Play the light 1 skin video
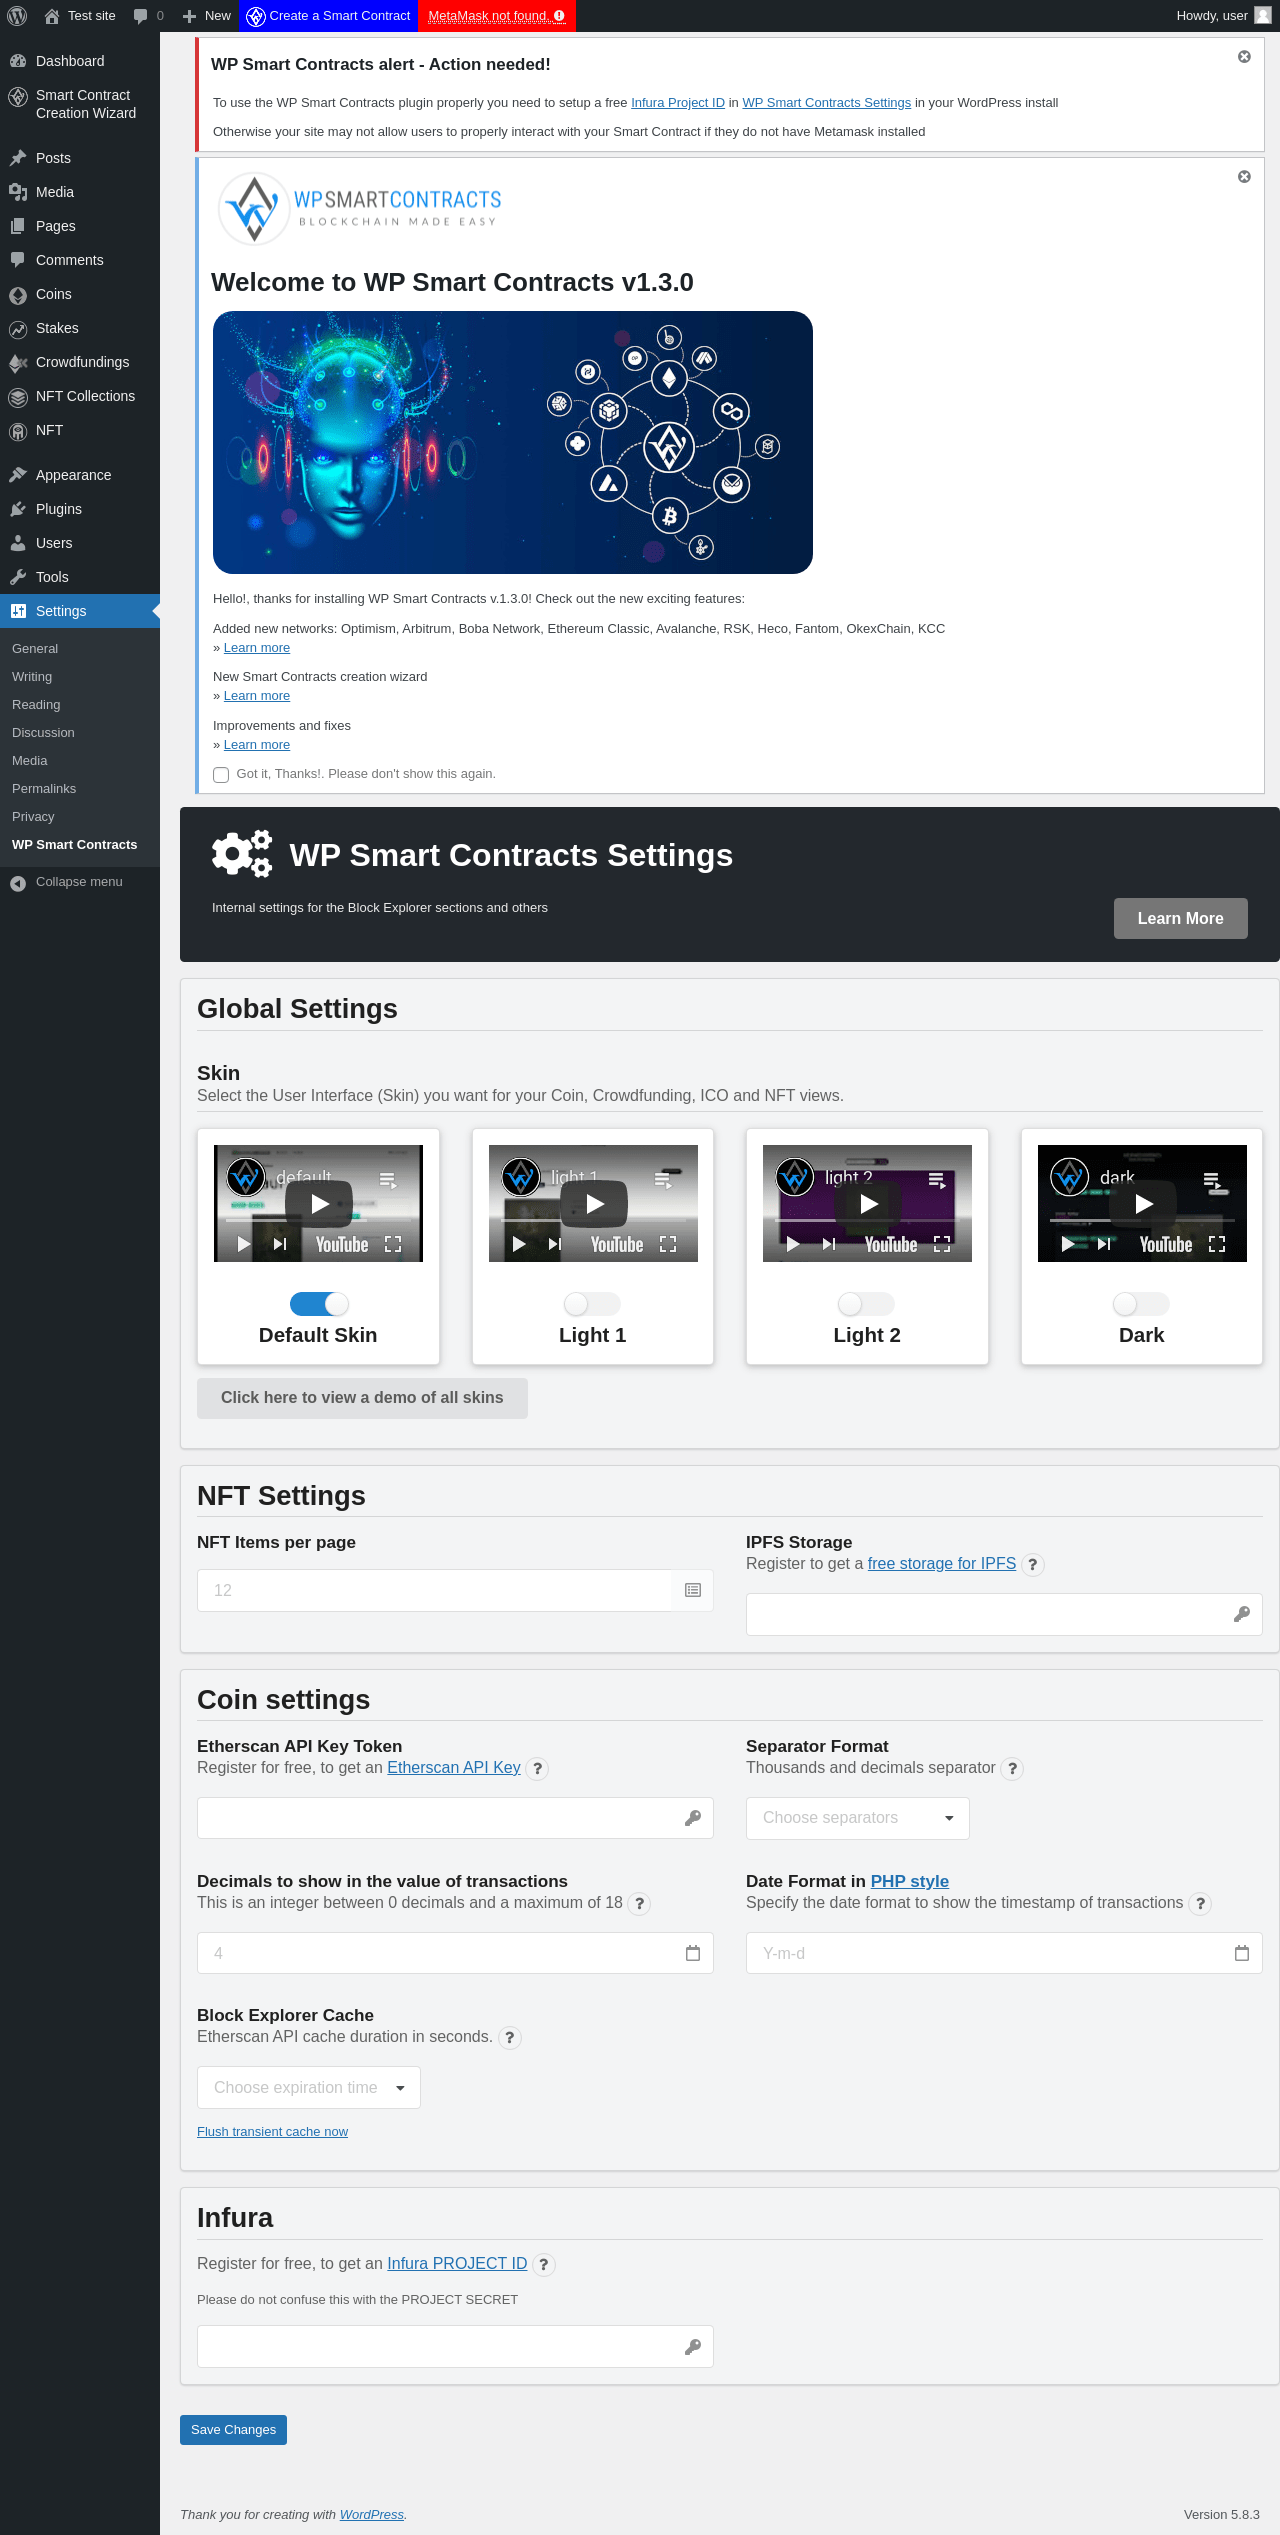Image resolution: width=1280 pixels, height=2535 pixels. tap(594, 1204)
